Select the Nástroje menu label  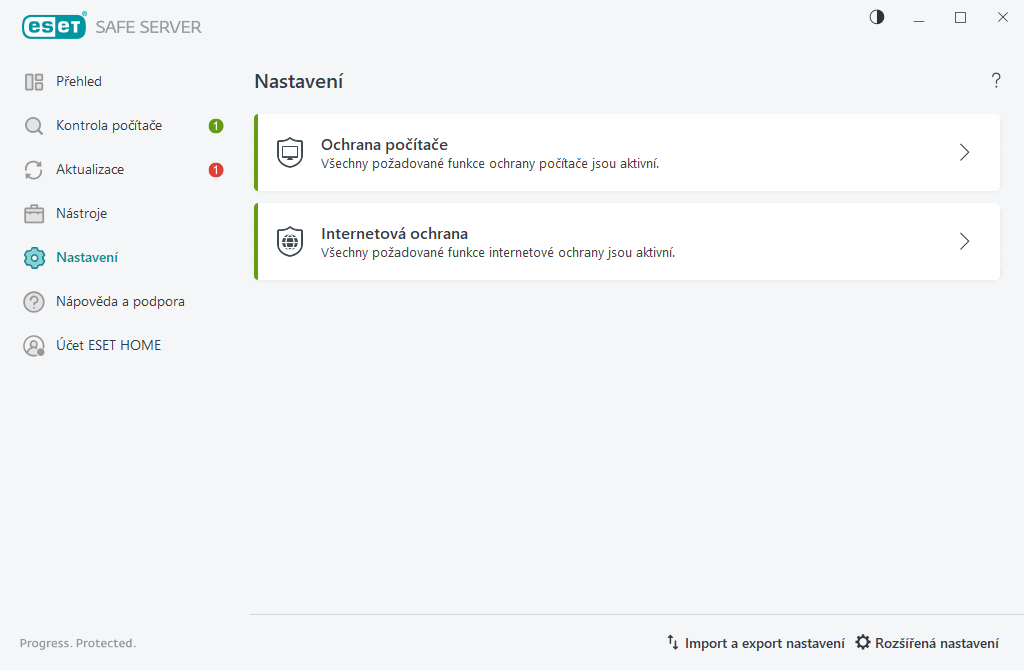81,214
